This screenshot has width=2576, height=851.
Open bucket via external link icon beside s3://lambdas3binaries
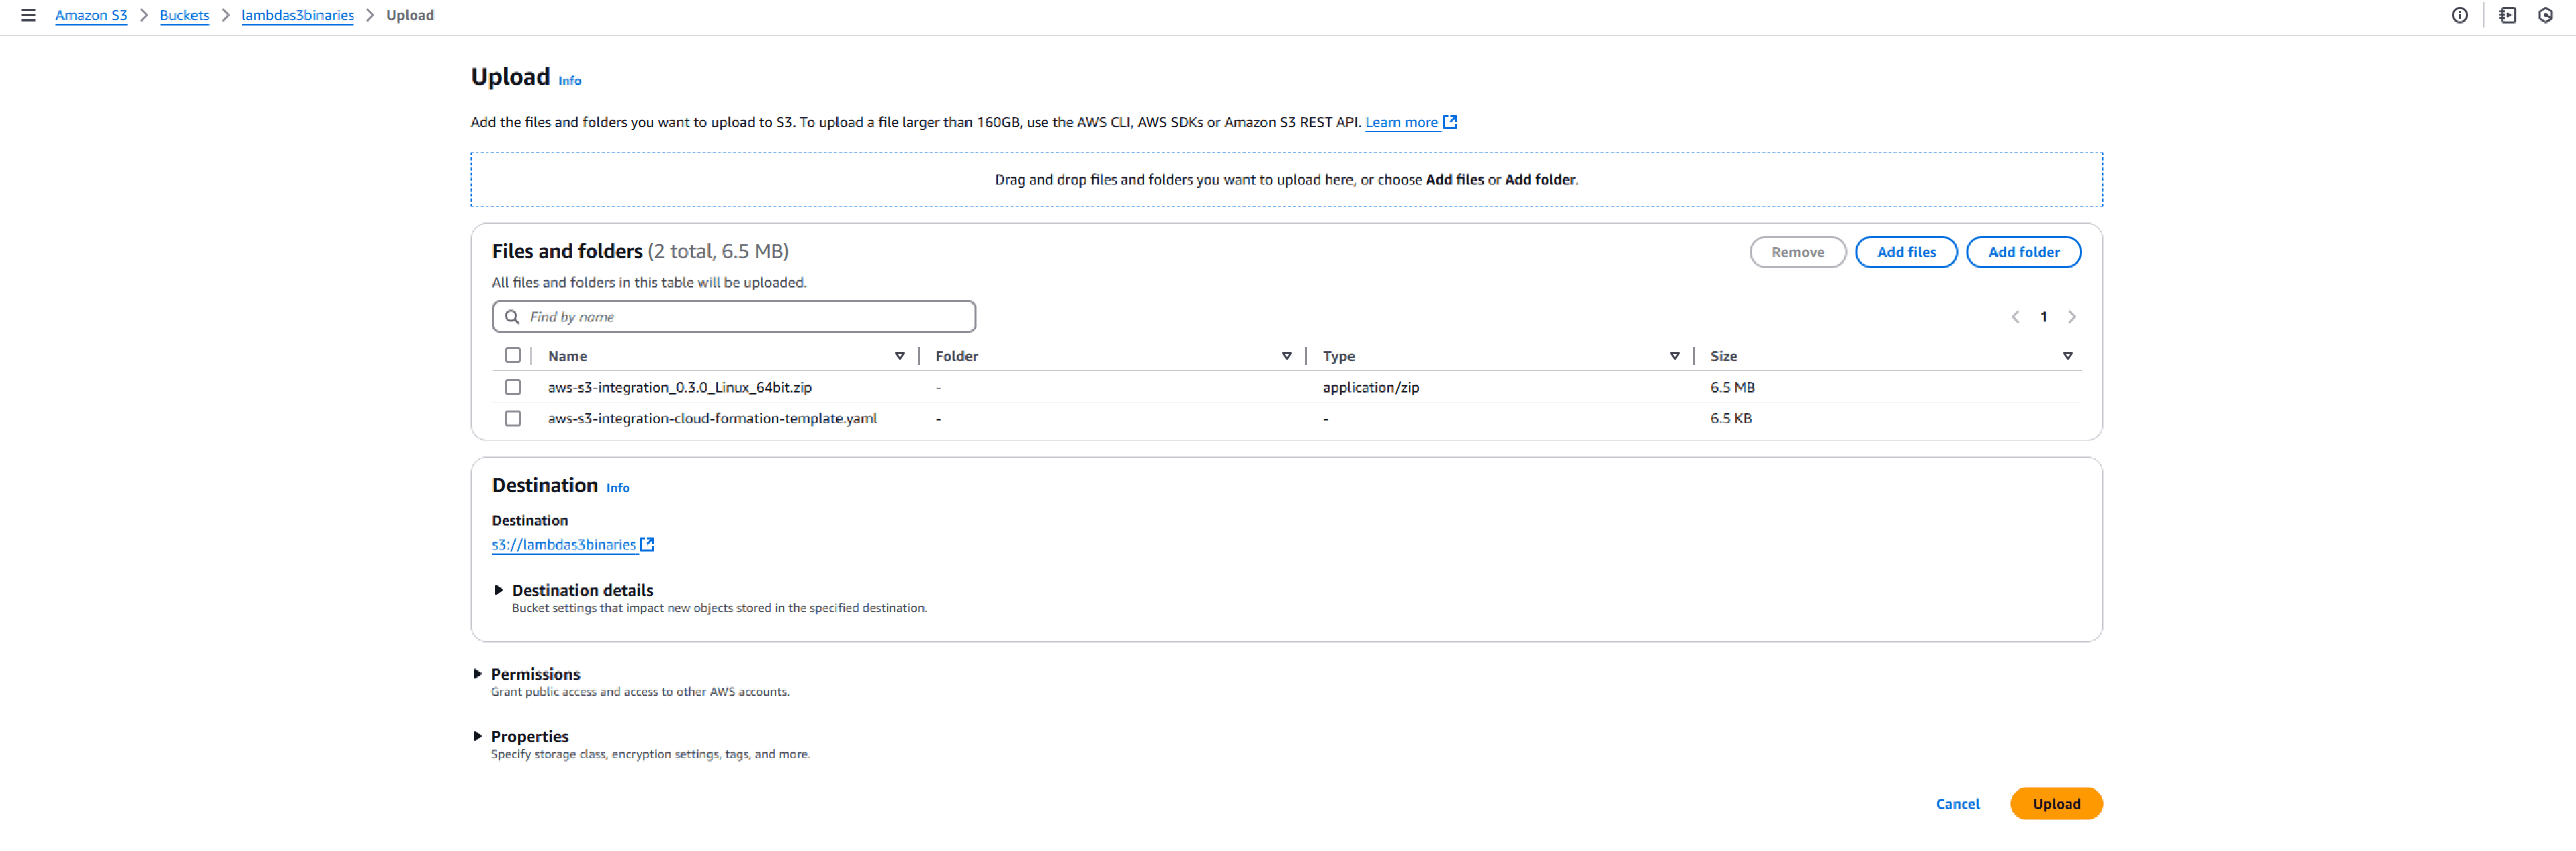click(x=648, y=544)
